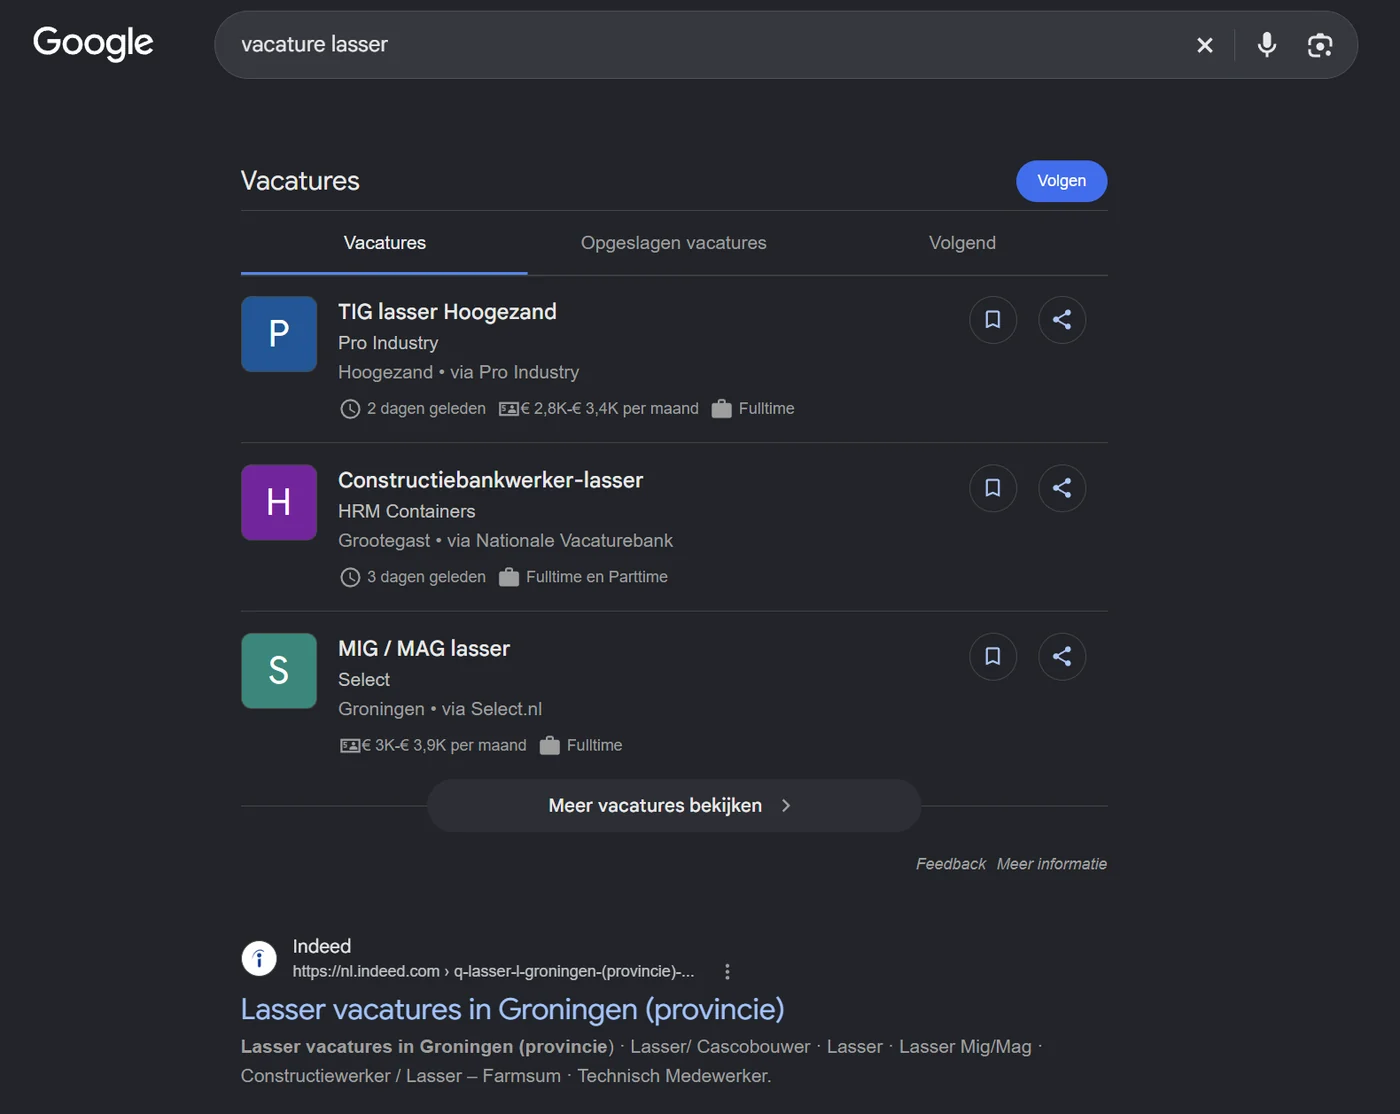Viewport: 1400px width, 1114px height.
Task: Open Indeed result three-dot menu
Action: coord(727,972)
